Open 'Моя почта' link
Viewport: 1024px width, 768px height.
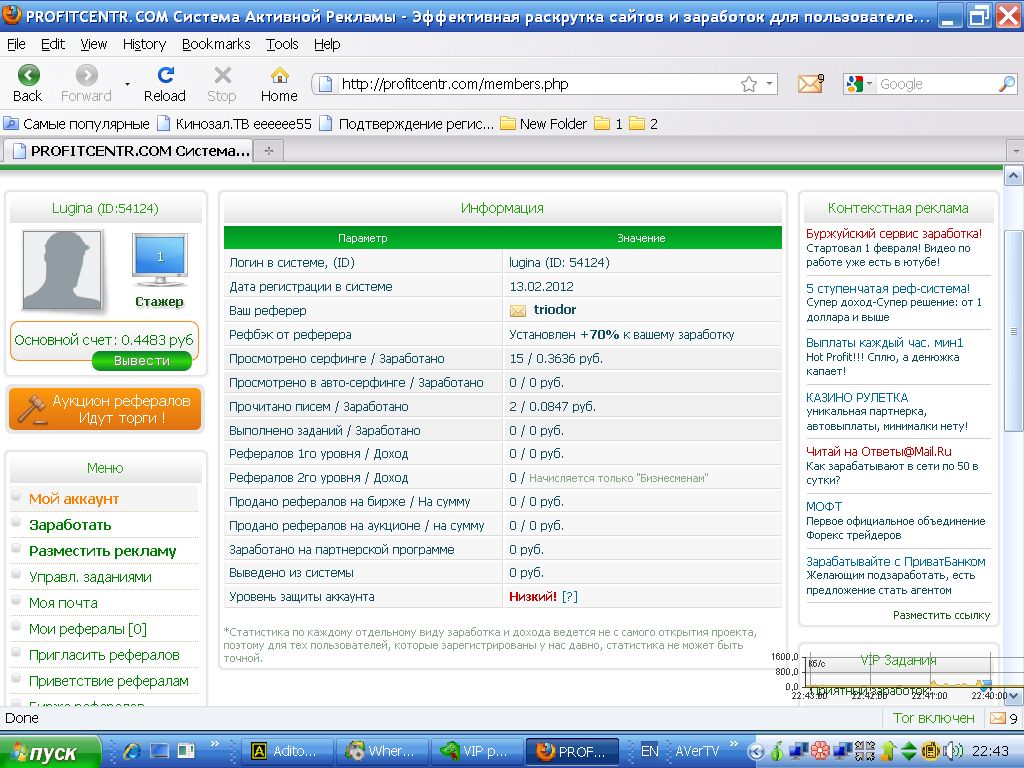coord(63,603)
